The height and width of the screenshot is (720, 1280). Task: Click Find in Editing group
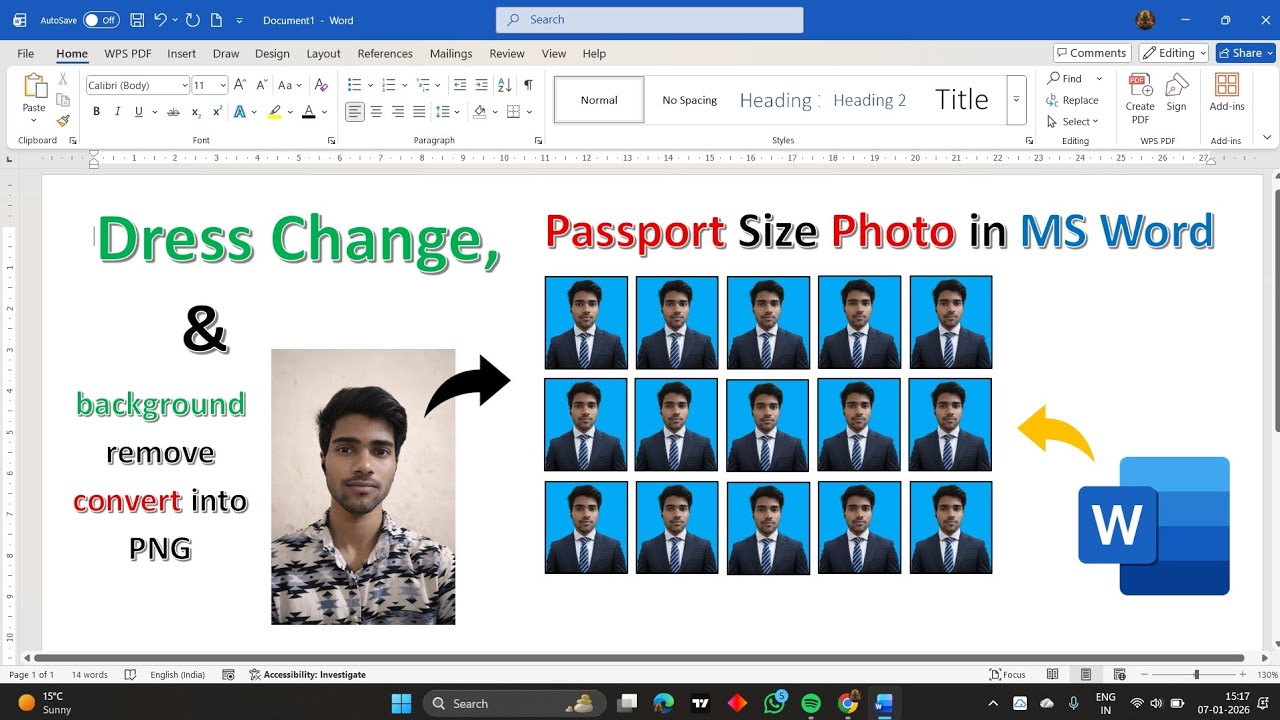[1064, 78]
